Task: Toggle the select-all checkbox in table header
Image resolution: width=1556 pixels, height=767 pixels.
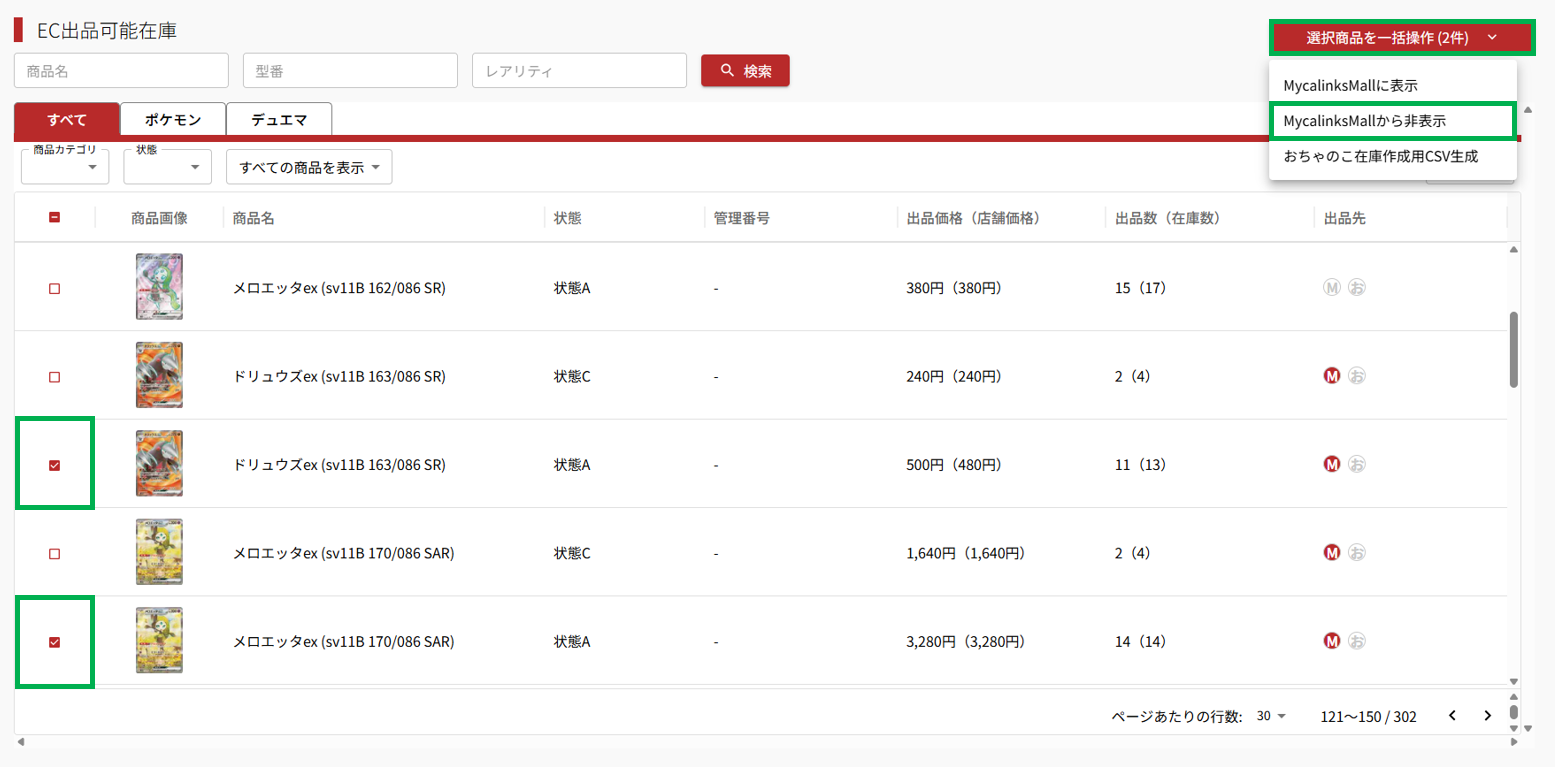Action: pos(55,218)
